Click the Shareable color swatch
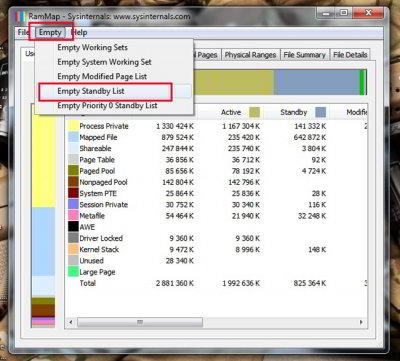400x361 pixels. tap(73, 148)
